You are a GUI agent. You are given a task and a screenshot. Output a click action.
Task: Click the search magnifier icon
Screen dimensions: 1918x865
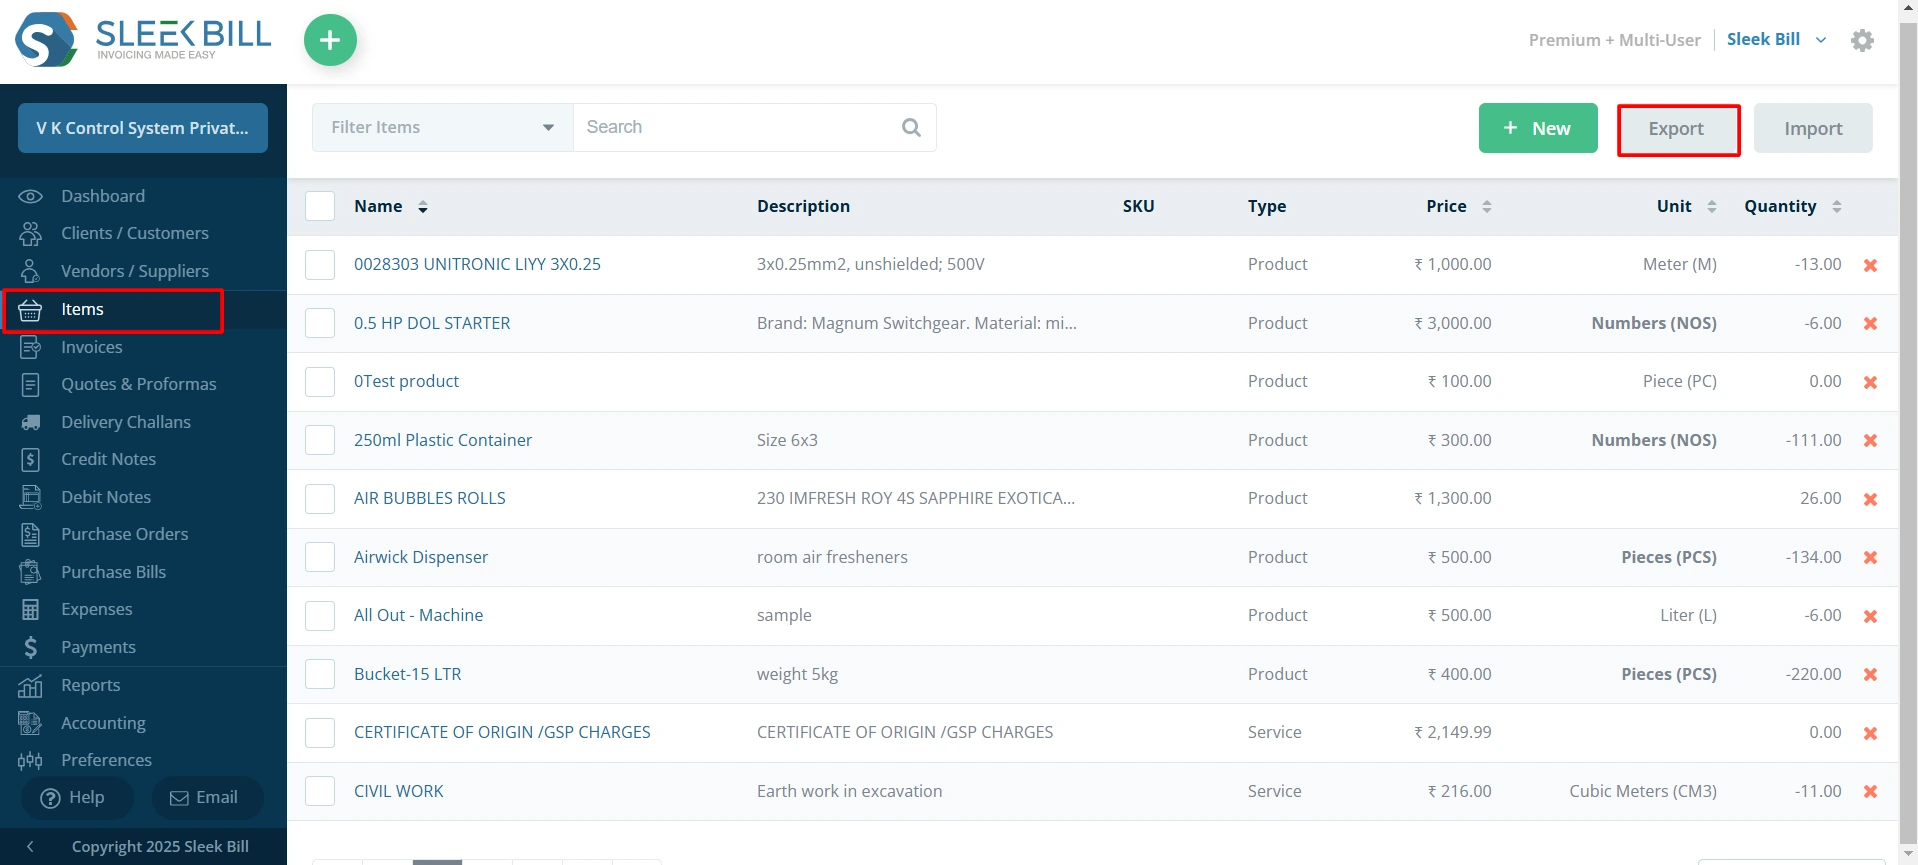pos(911,127)
